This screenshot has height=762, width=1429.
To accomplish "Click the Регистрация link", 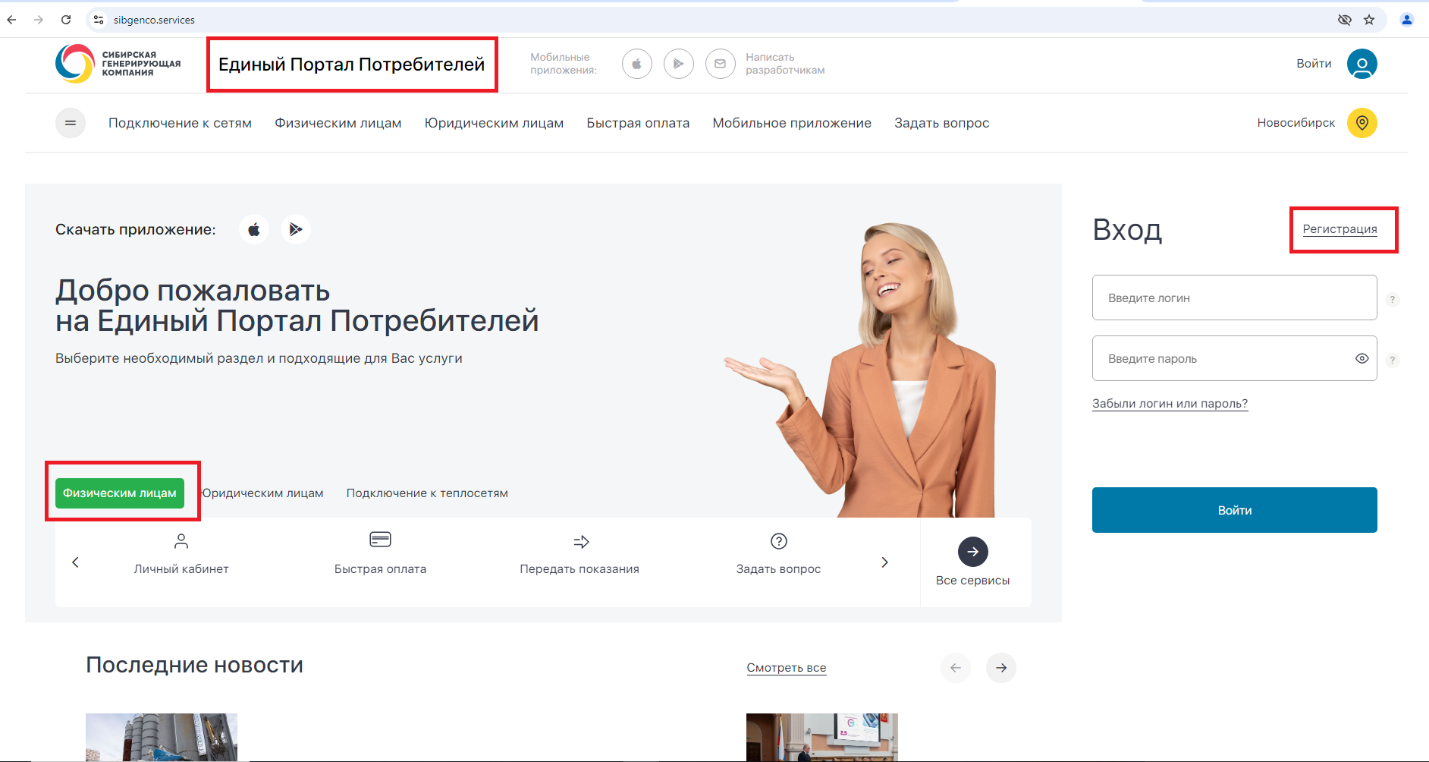I will point(1339,229).
